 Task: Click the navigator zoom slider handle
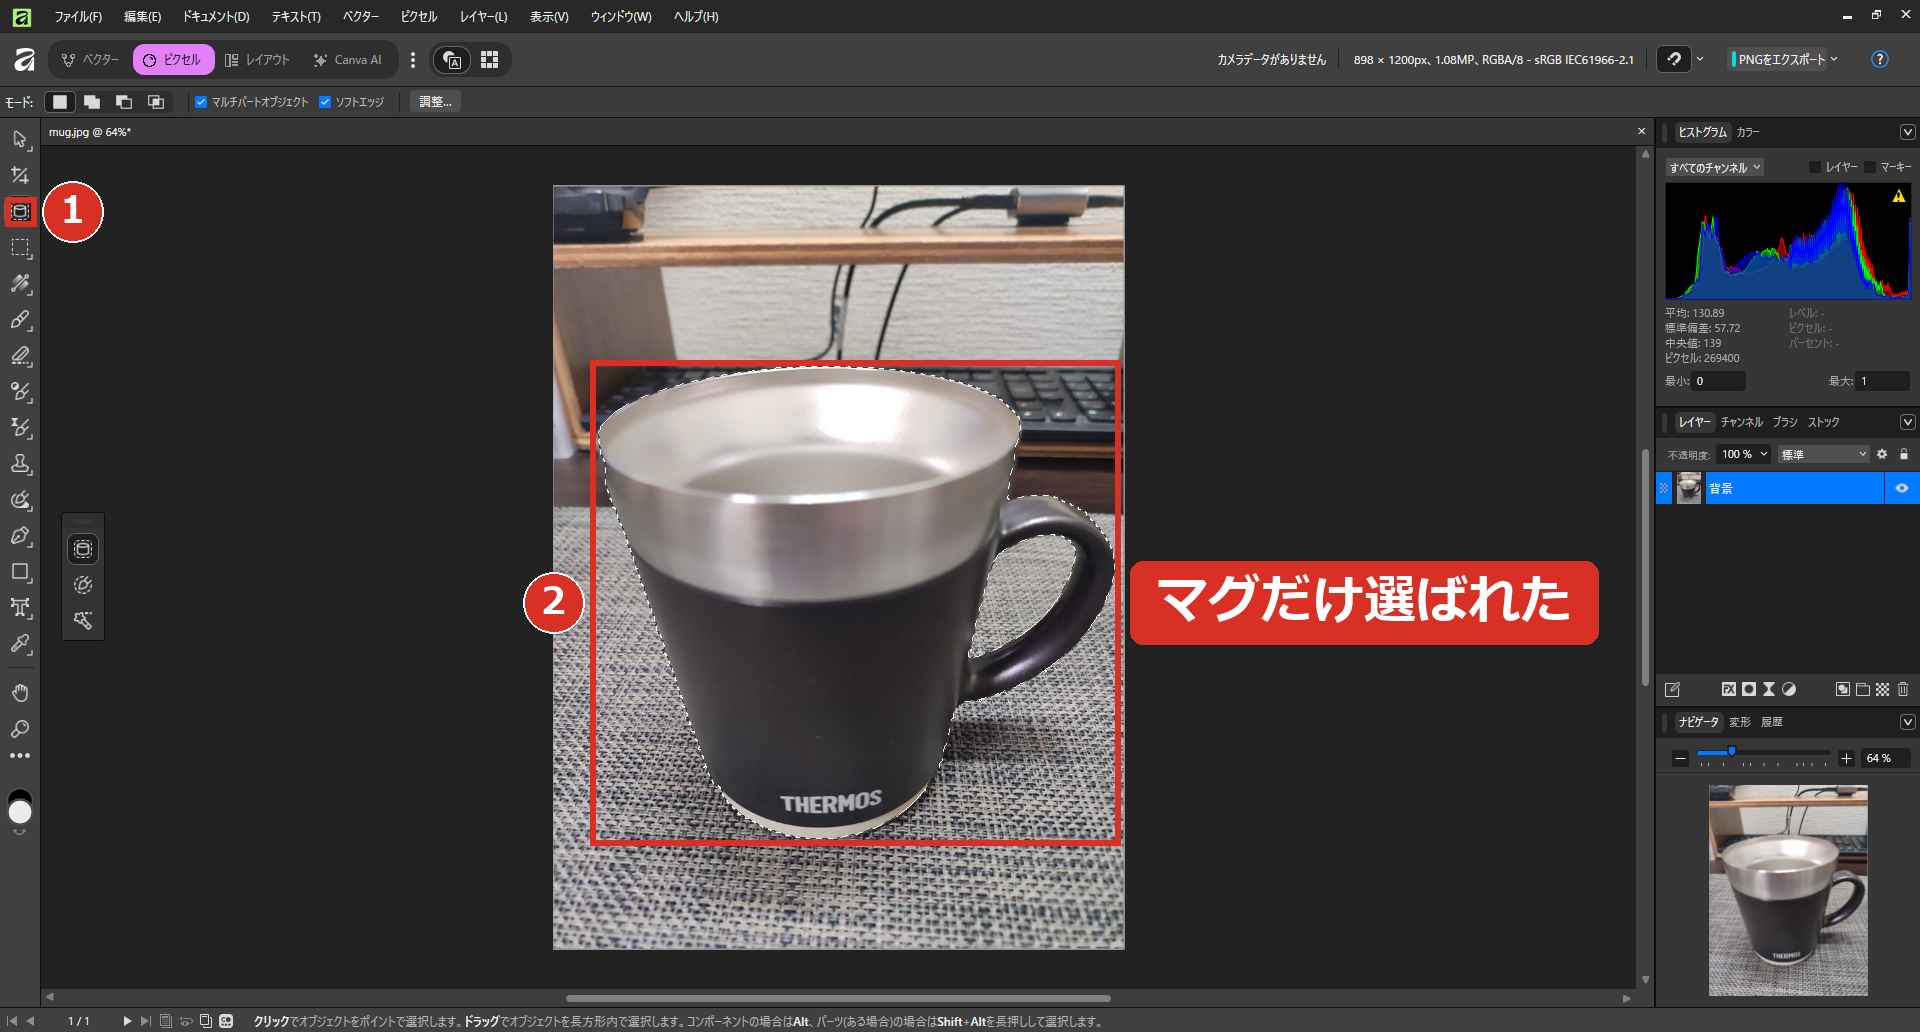[x=1732, y=752]
